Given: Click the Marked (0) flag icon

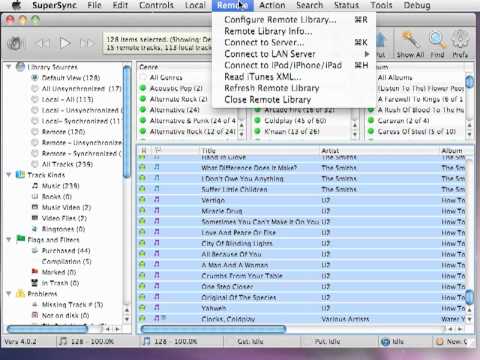Looking at the screenshot, I should tap(35, 272).
